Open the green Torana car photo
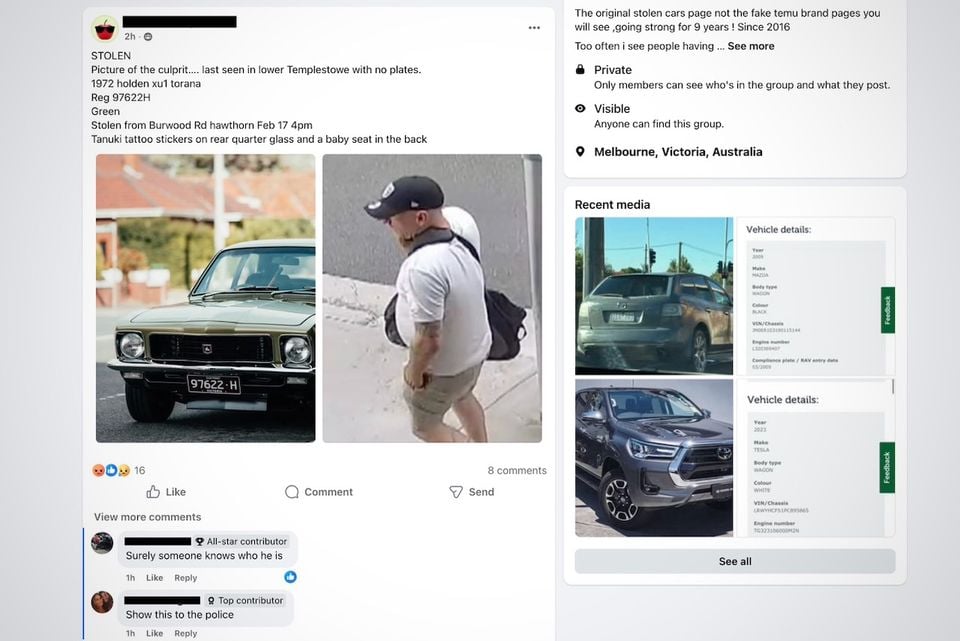 click(x=206, y=298)
